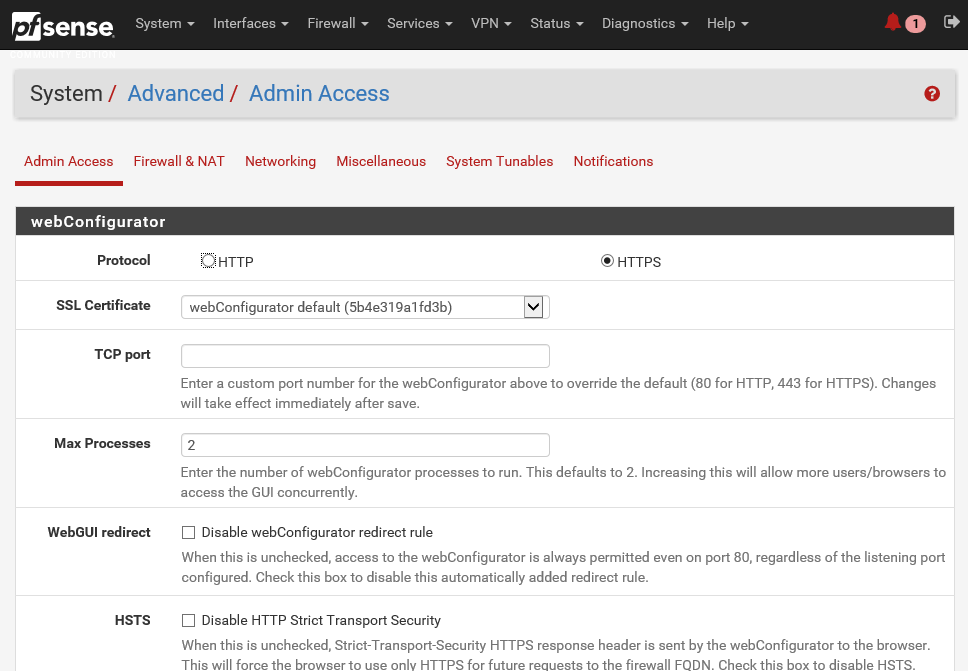Viewport: 968px width, 671px height.
Task: Click inside the TCP port field
Action: tap(365, 355)
